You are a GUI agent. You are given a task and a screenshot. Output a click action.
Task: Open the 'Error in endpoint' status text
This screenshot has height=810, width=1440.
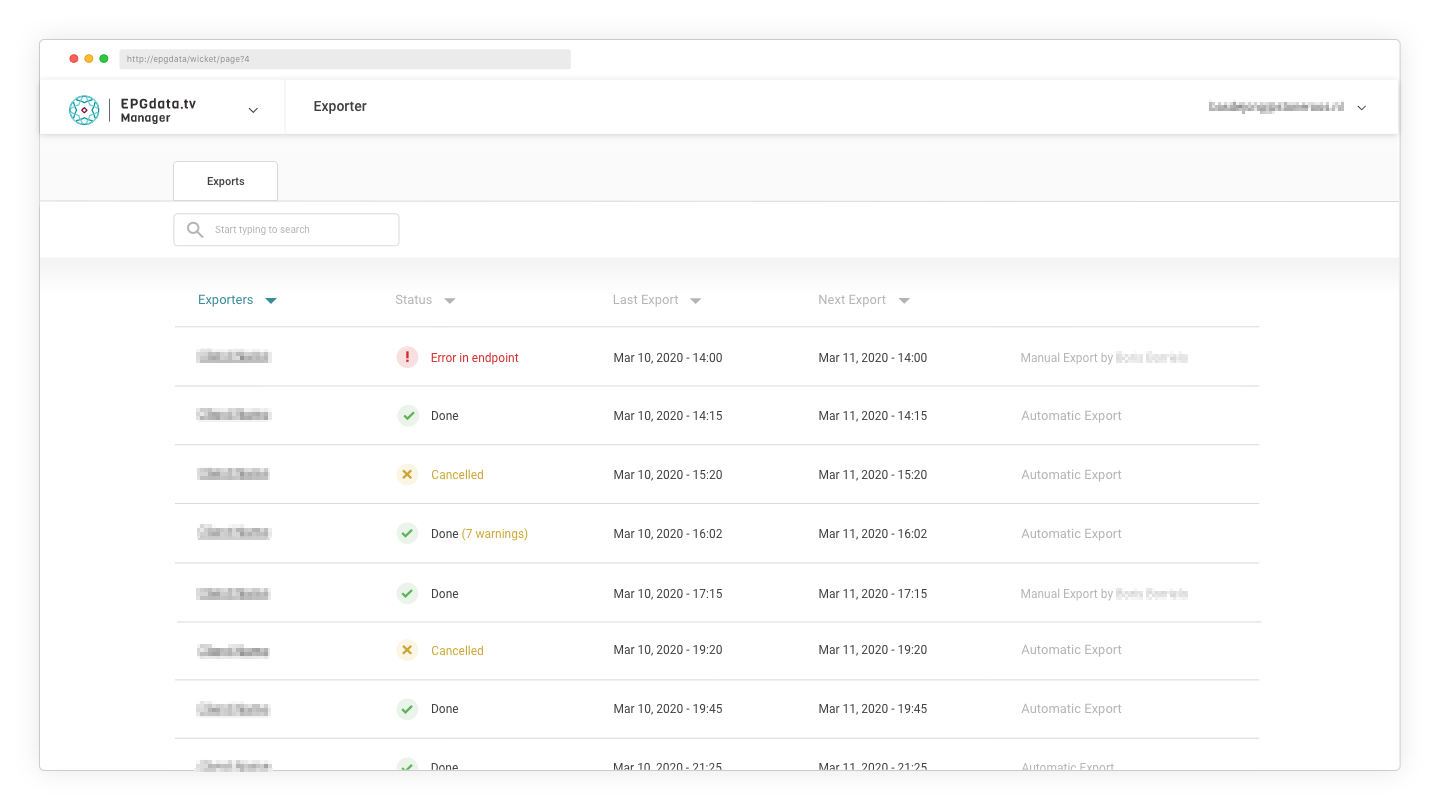coord(475,358)
